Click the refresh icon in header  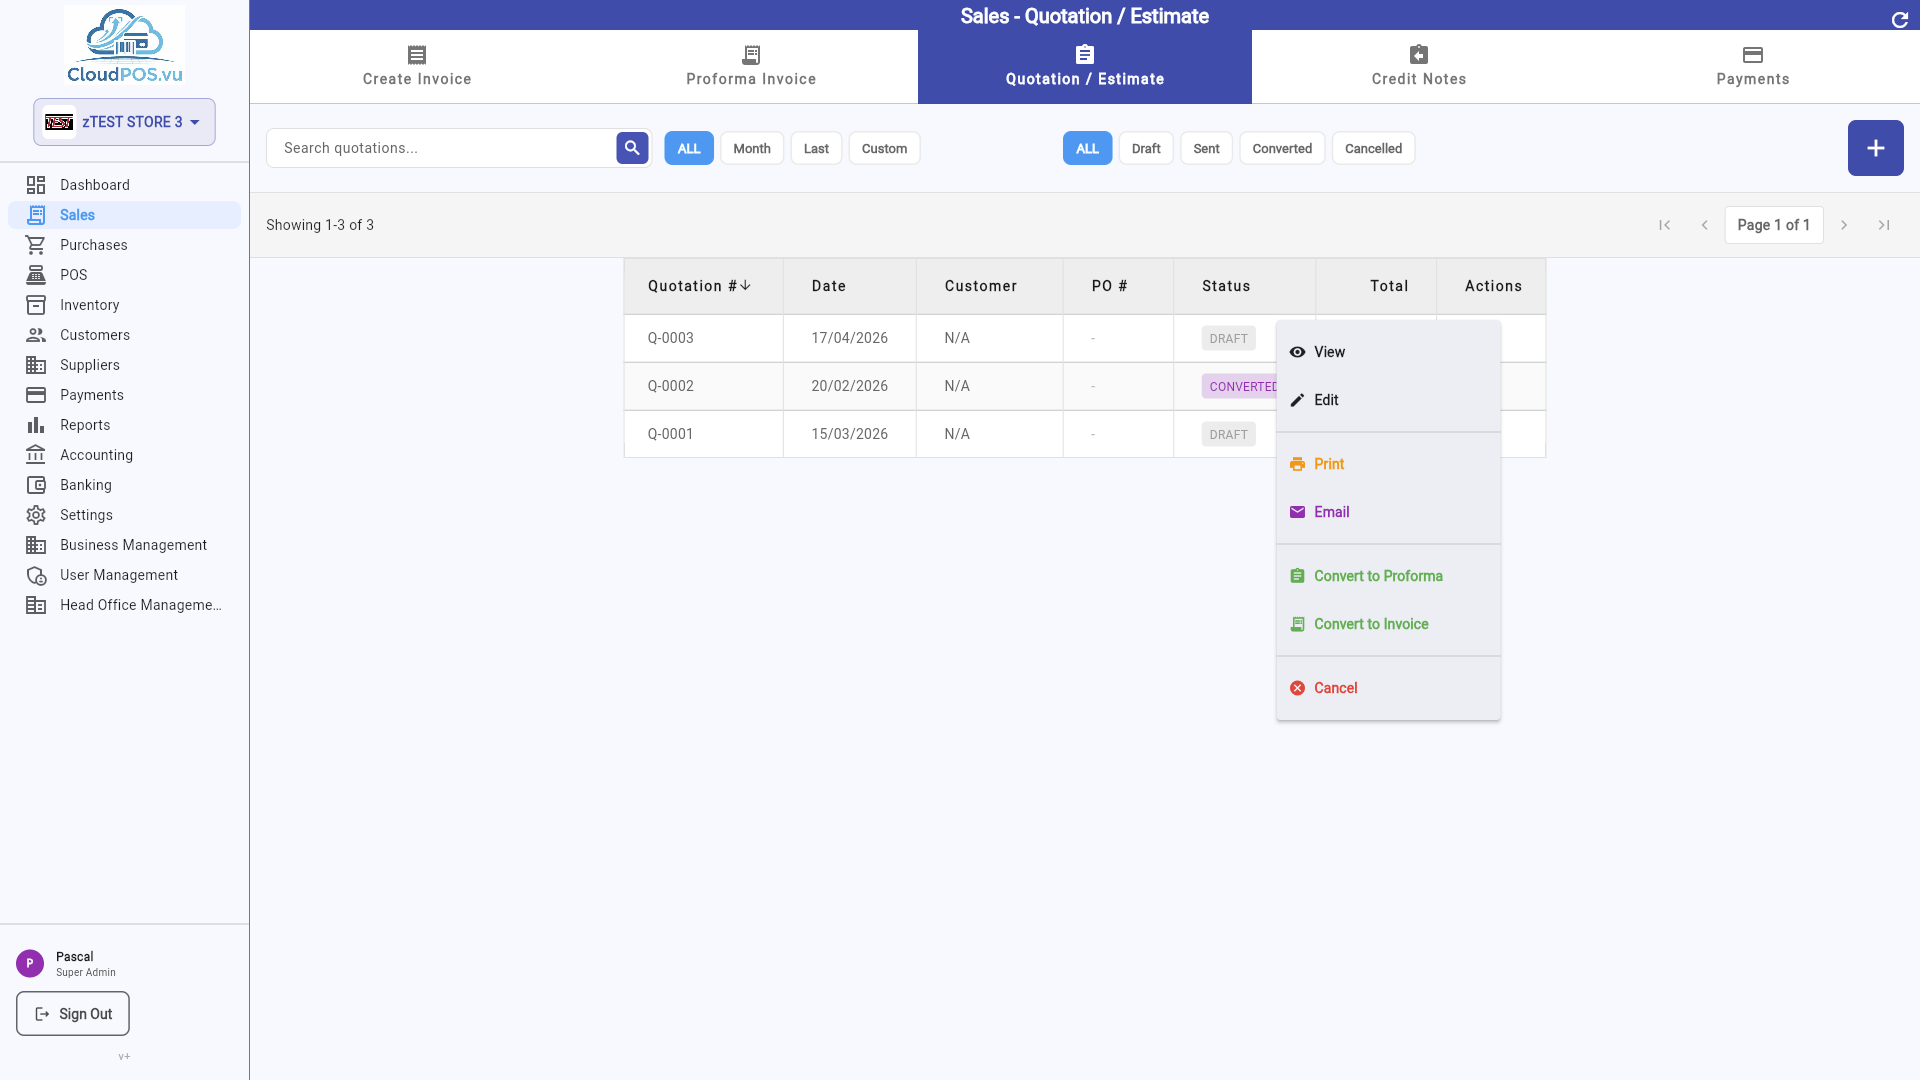(x=1900, y=19)
